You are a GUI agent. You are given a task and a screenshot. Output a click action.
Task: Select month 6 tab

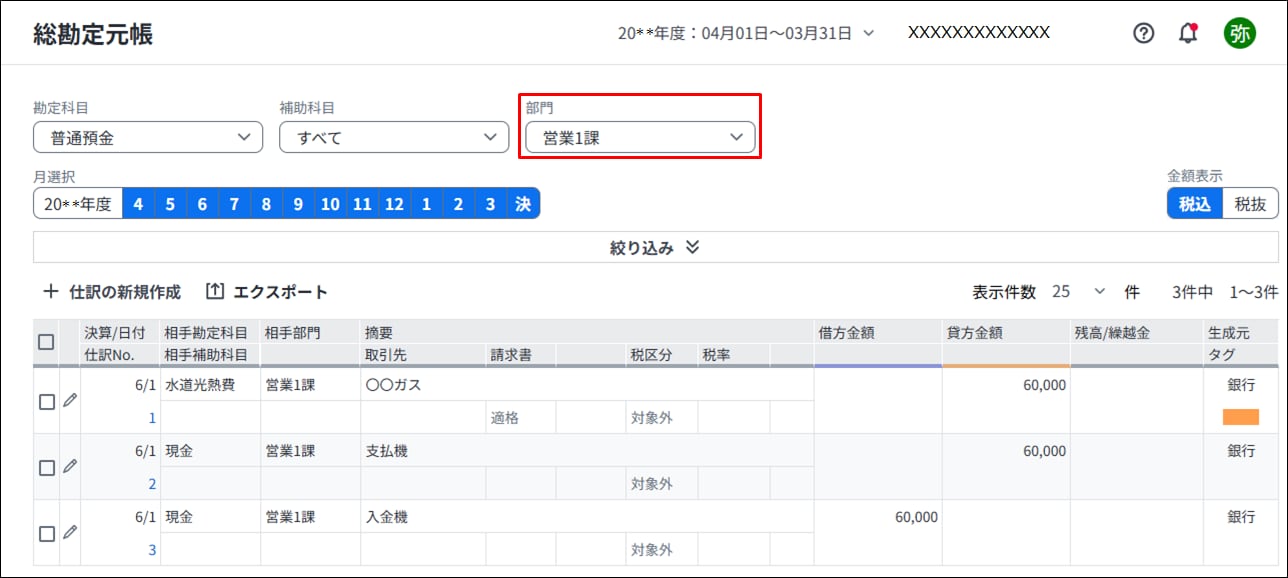tap(202, 204)
